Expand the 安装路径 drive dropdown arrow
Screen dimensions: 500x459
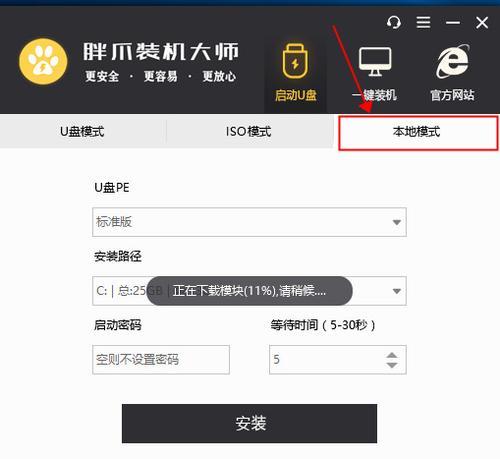pos(397,291)
